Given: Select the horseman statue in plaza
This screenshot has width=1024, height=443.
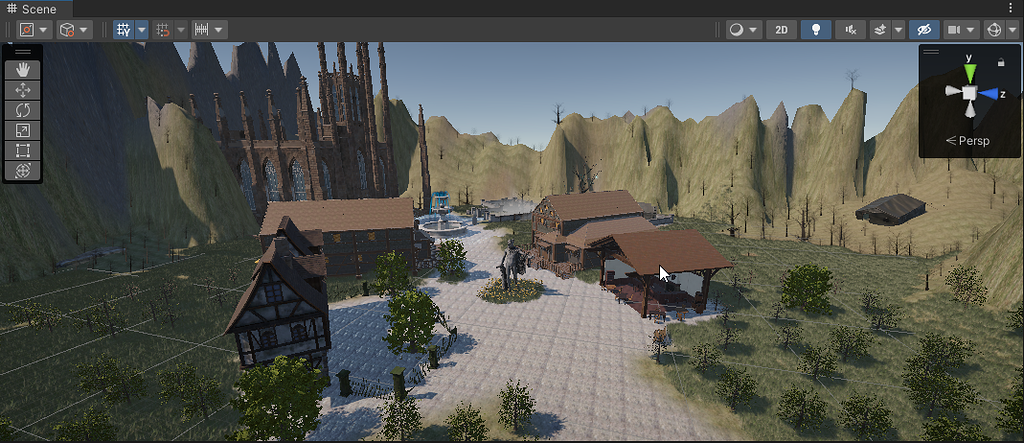Looking at the screenshot, I should (x=513, y=266).
